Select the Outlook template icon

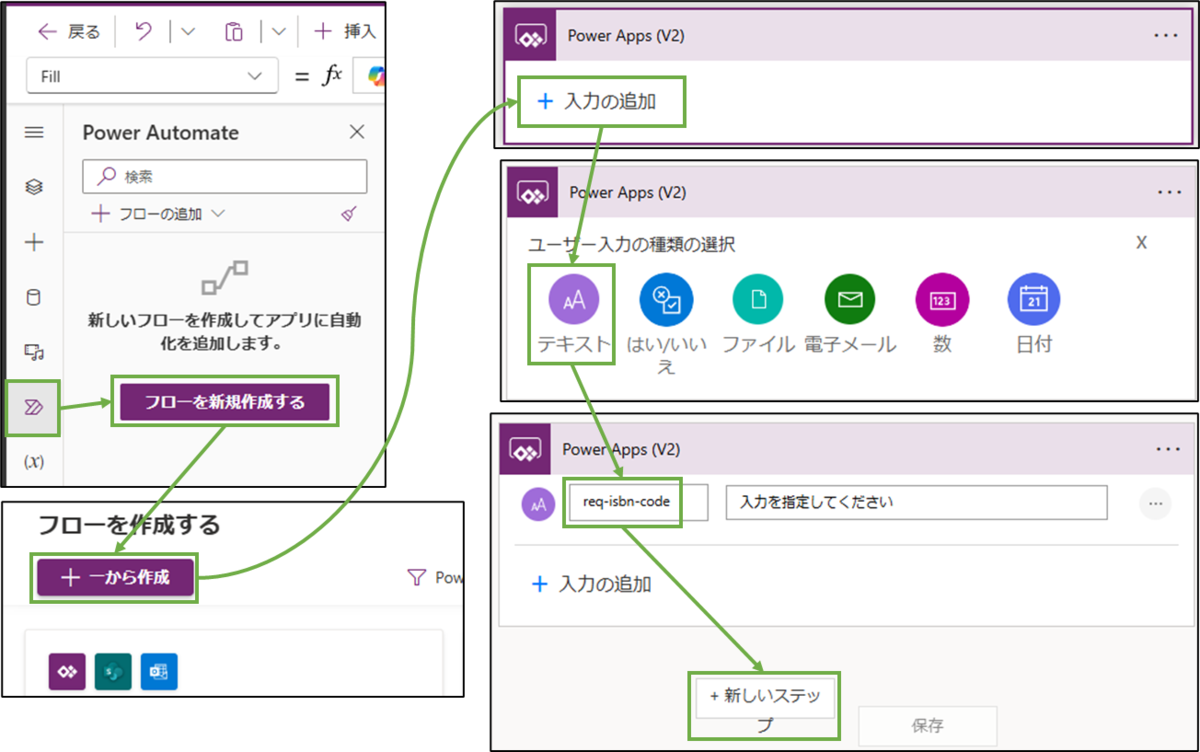[x=159, y=672]
